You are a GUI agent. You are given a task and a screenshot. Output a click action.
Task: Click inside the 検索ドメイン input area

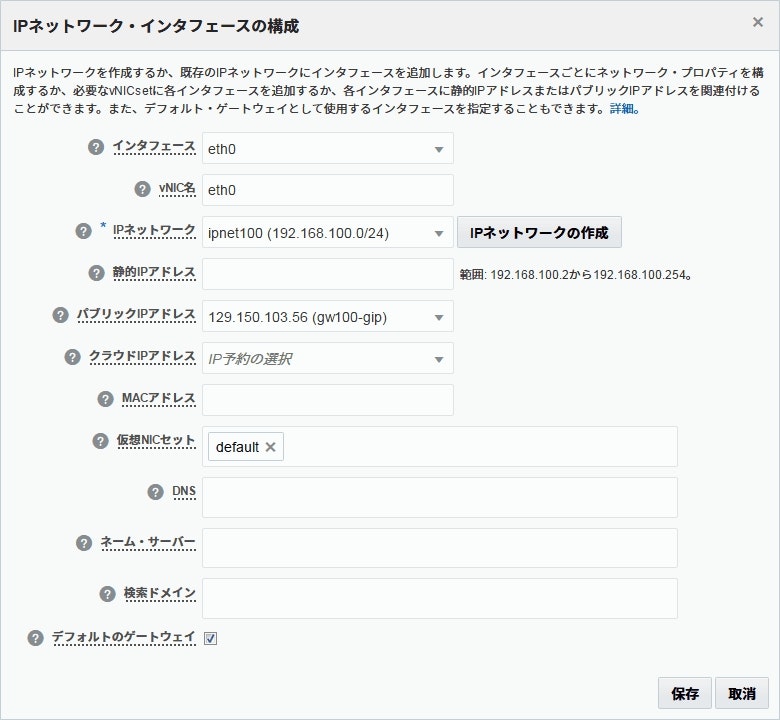440,599
